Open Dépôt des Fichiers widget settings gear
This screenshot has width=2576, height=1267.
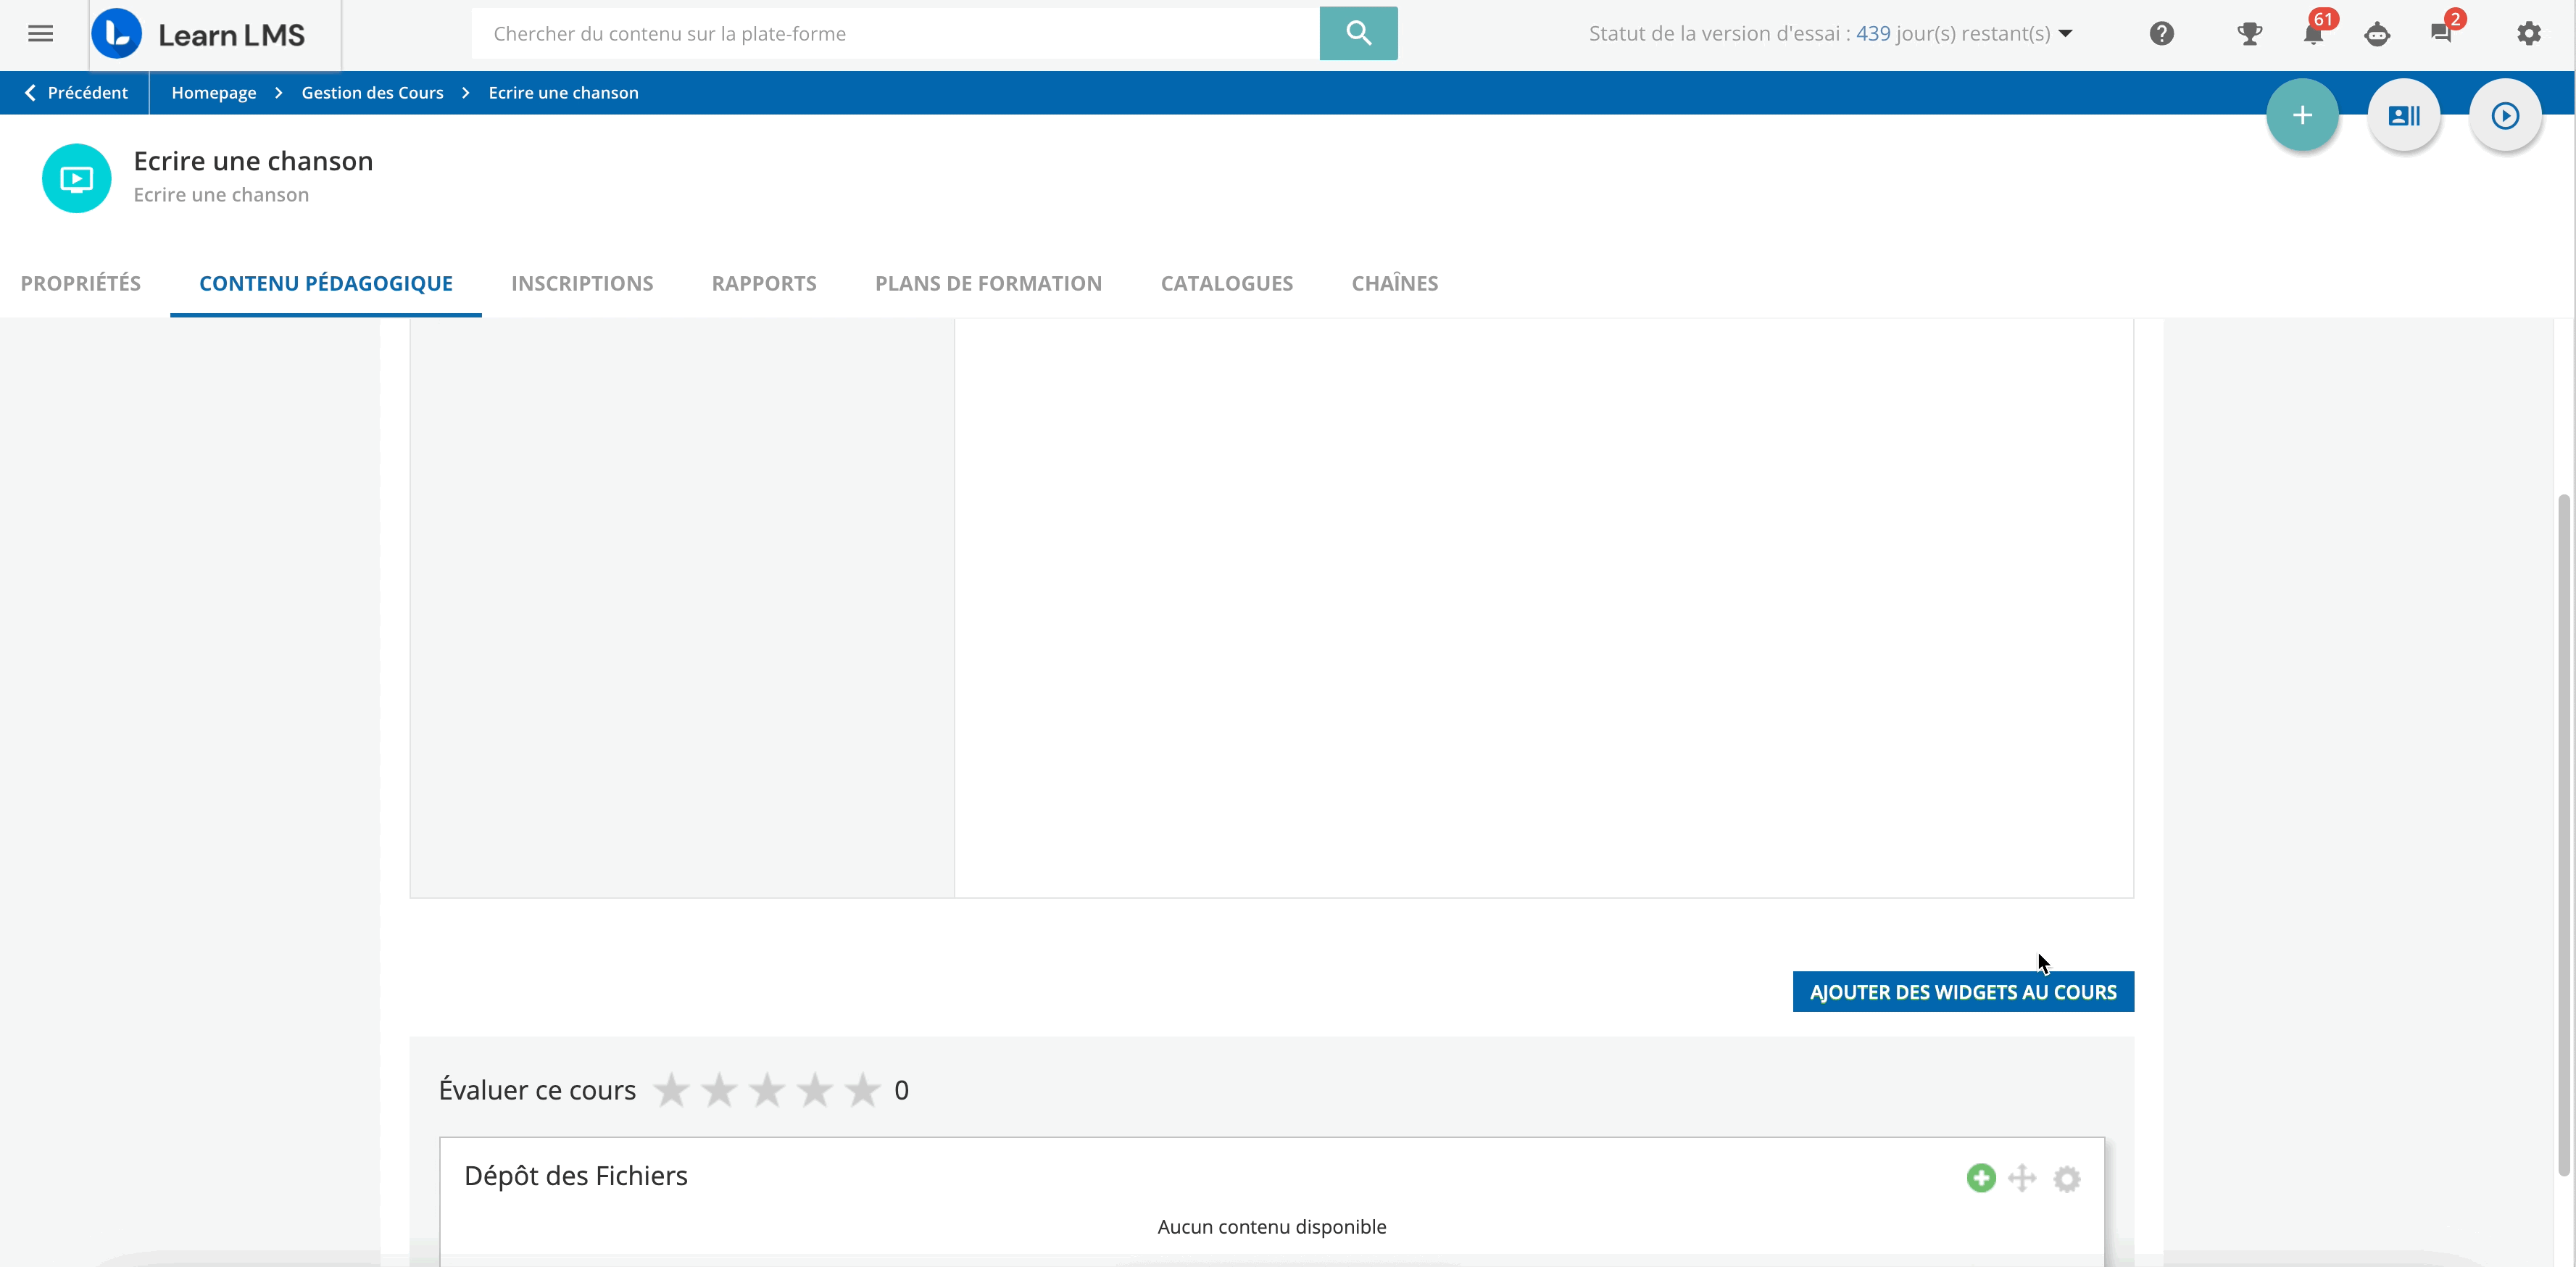2066,1178
